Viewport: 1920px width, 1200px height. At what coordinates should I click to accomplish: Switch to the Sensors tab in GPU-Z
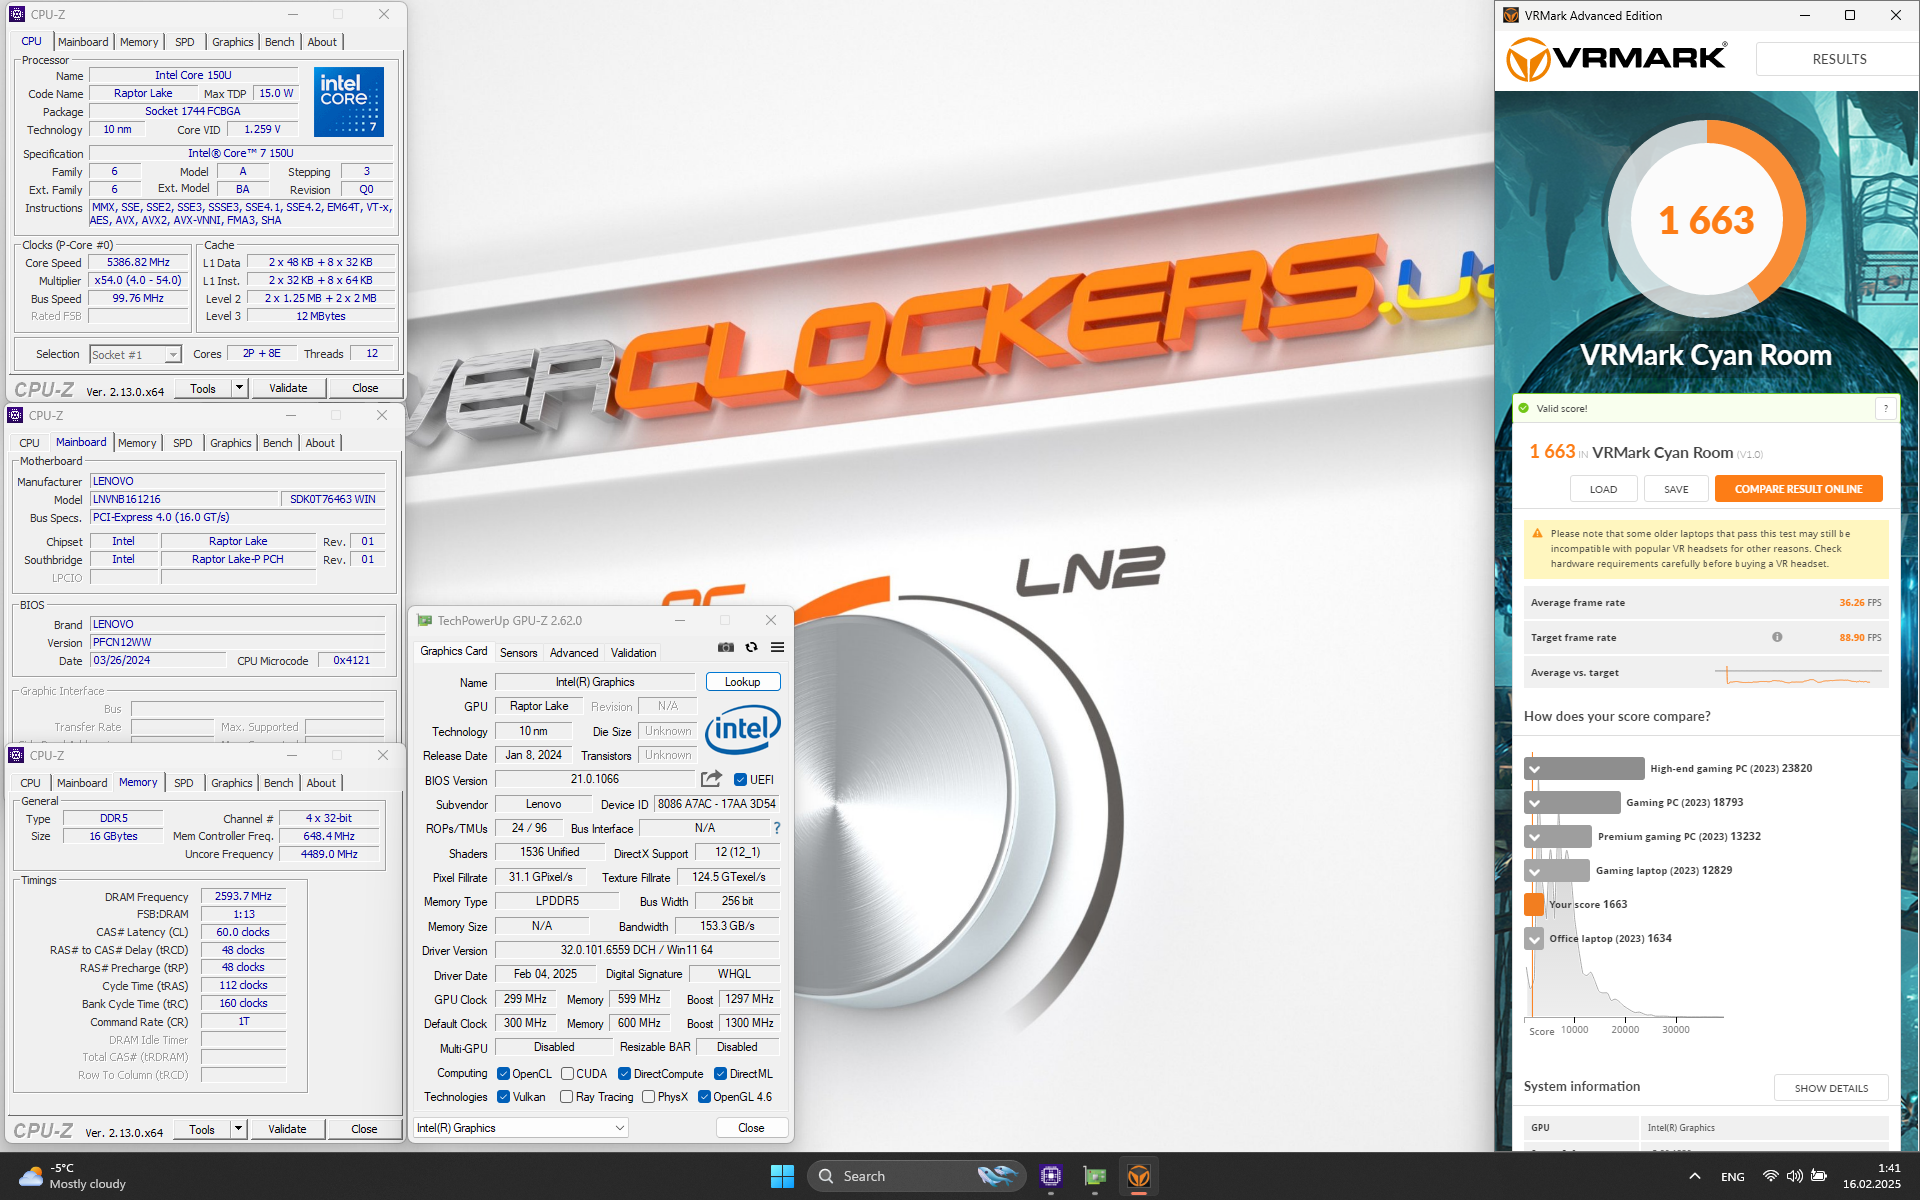(x=518, y=653)
